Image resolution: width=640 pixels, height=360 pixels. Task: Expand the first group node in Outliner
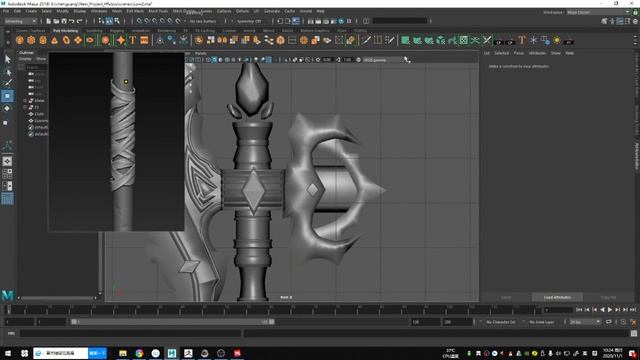click(x=25, y=100)
